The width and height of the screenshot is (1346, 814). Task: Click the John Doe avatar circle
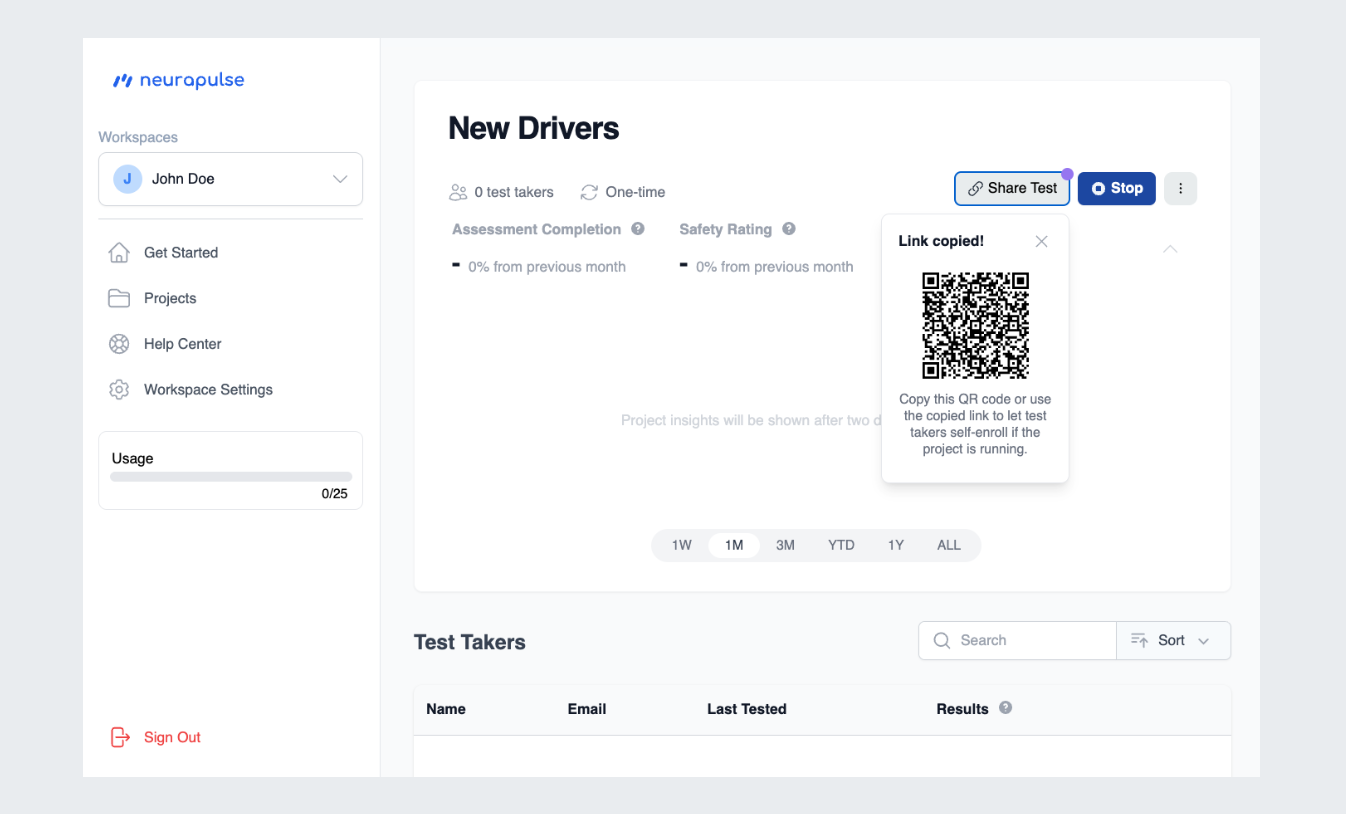pos(127,179)
